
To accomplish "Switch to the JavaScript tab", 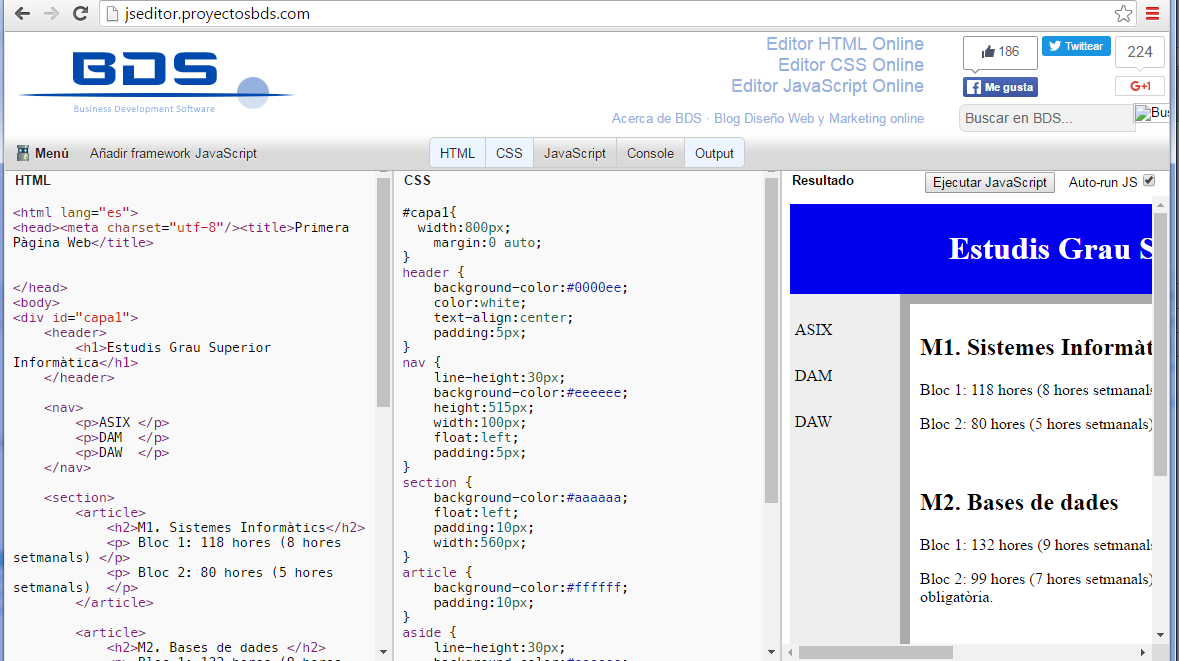I will click(x=575, y=153).
